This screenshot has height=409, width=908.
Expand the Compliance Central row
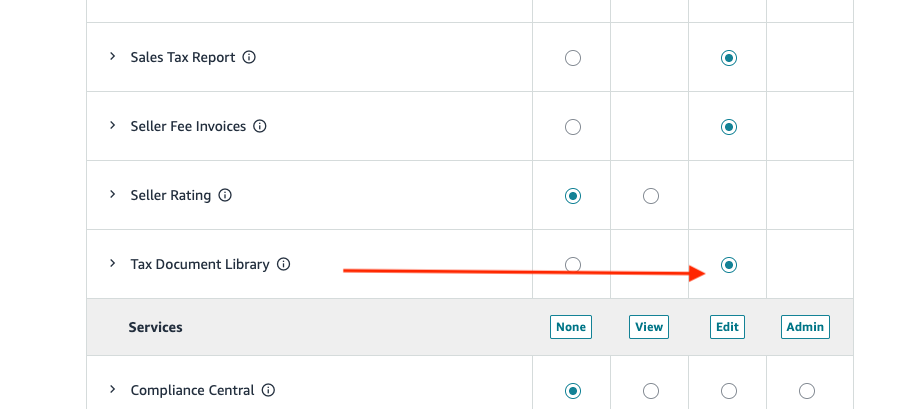click(x=112, y=389)
